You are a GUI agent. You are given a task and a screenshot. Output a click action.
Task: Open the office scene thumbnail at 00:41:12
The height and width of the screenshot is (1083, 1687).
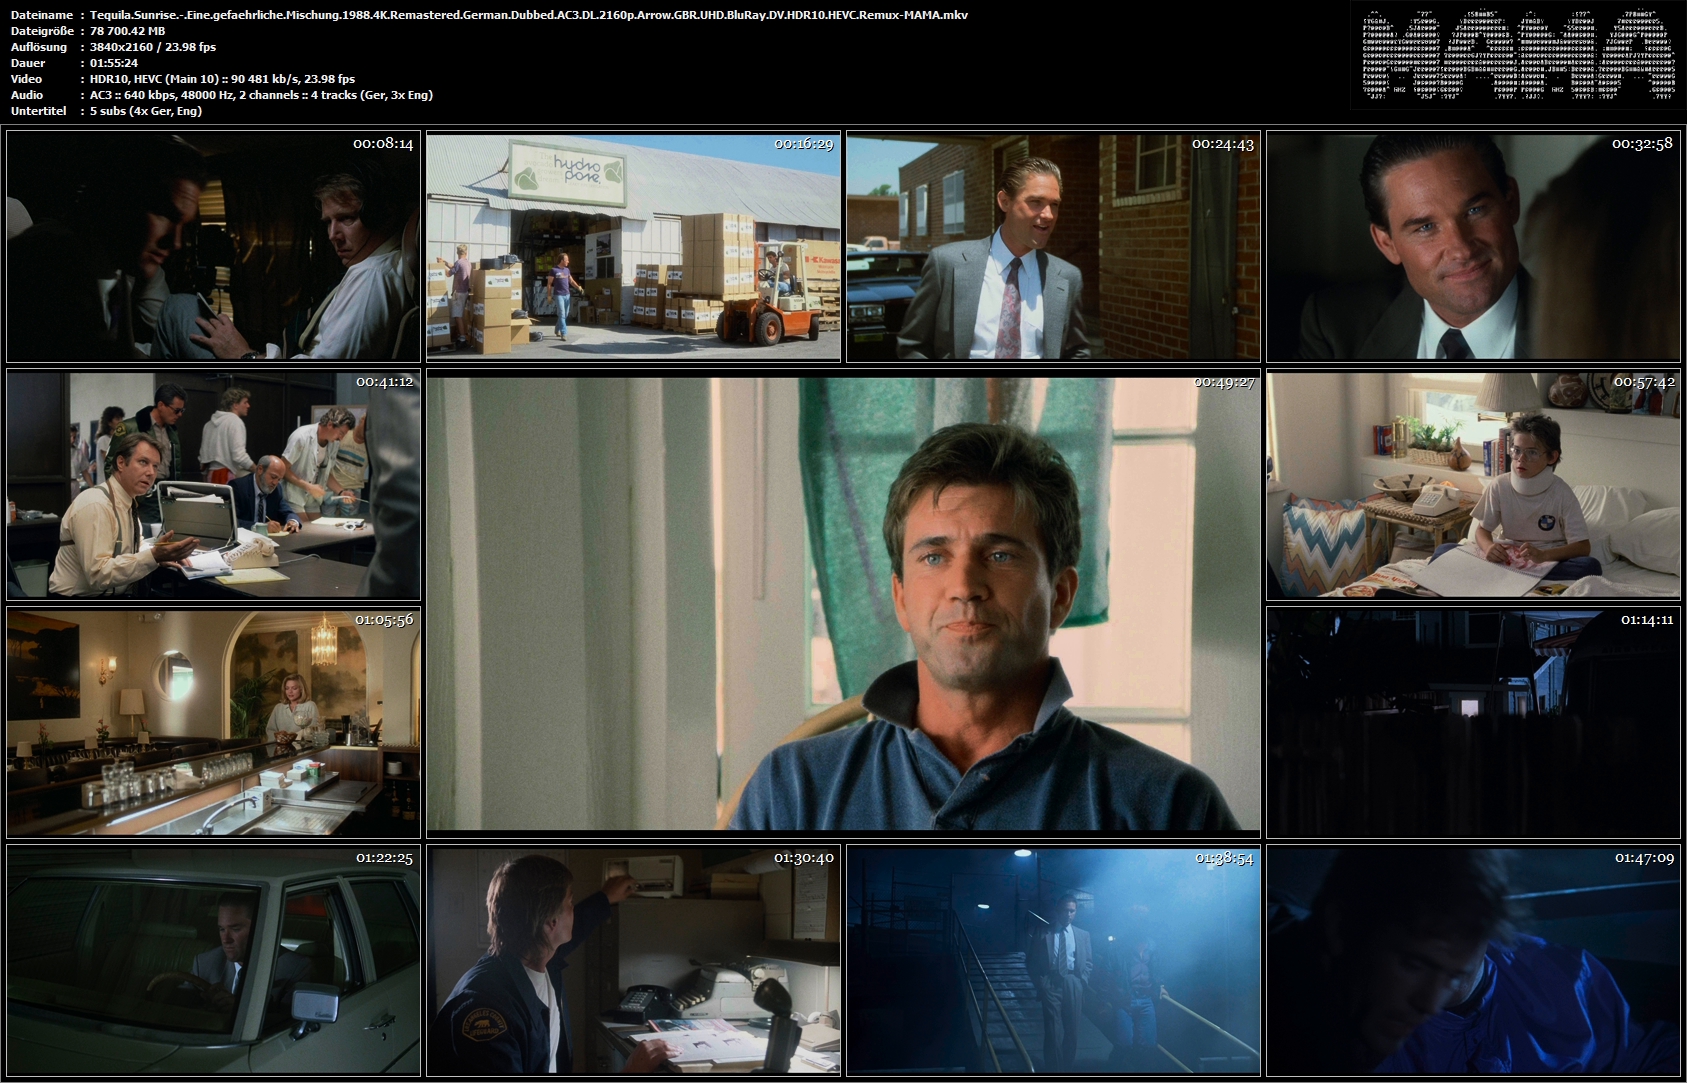213,484
